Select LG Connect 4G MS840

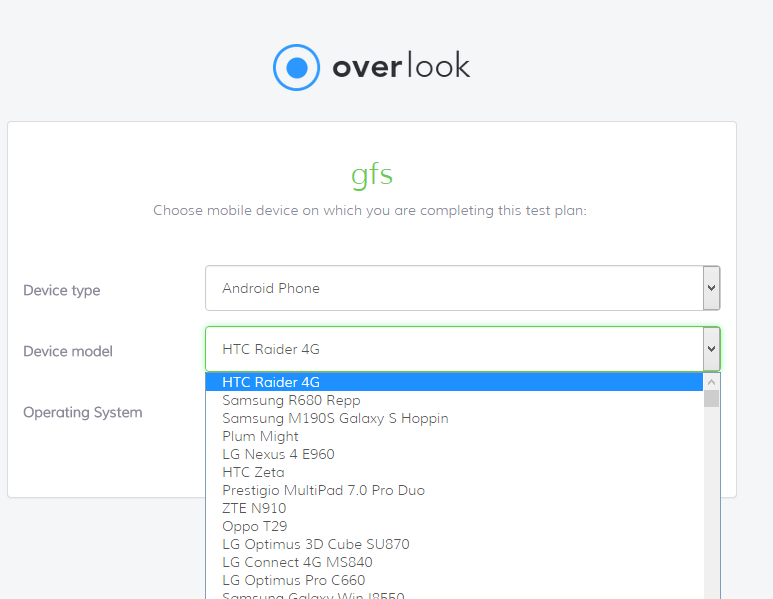pyautogui.click(x=454, y=562)
